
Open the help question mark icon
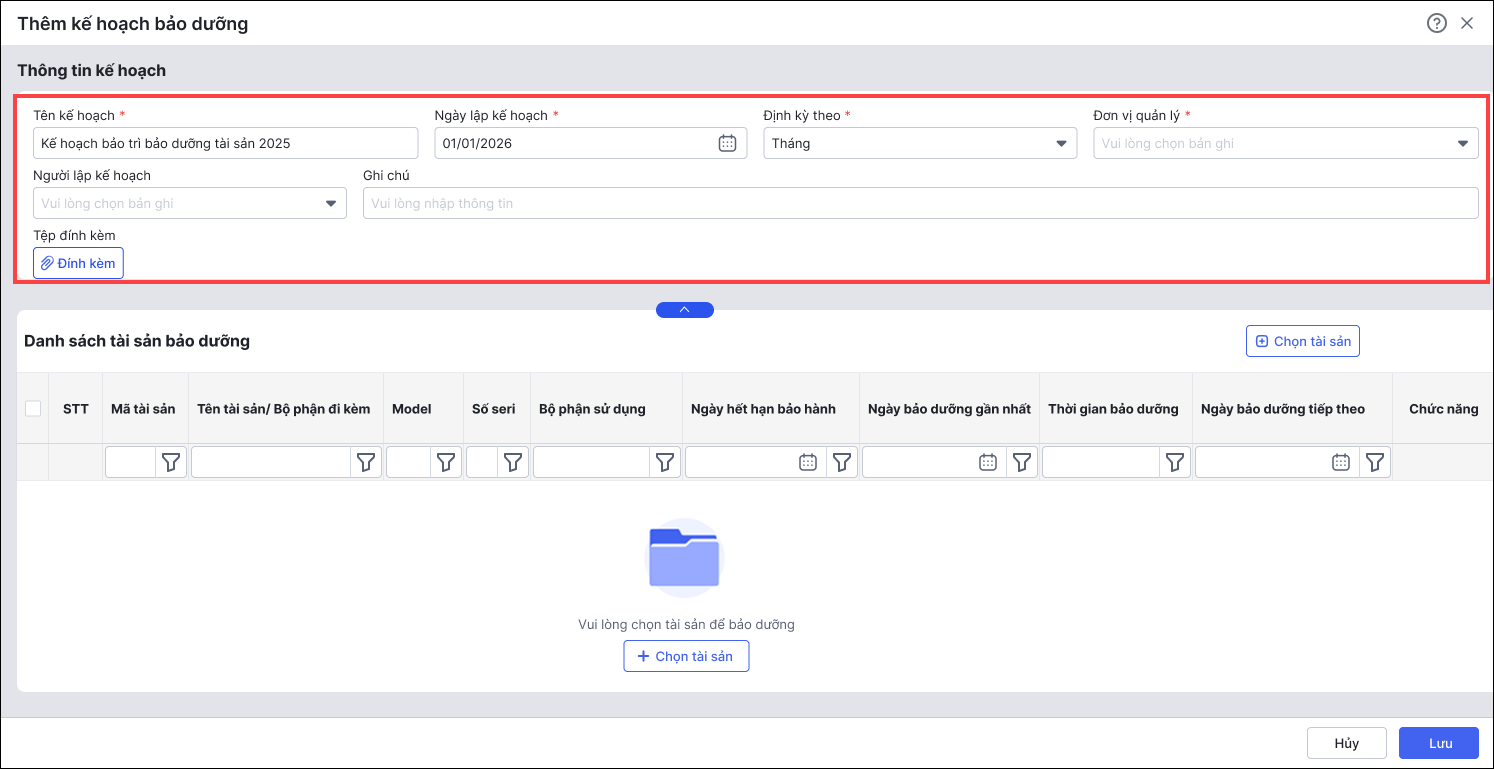[1436, 23]
